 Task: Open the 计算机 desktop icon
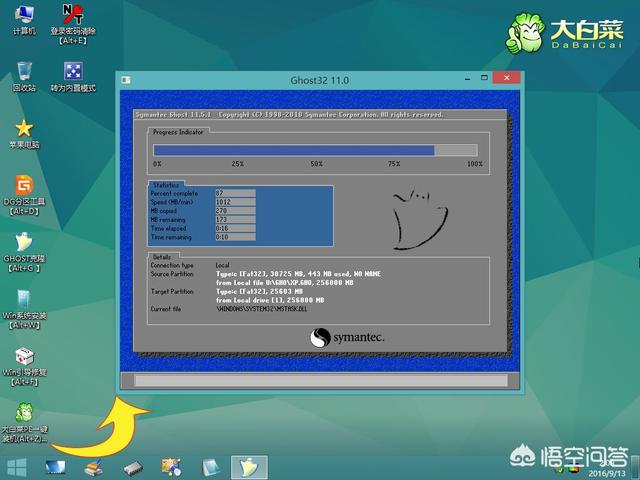(x=24, y=20)
